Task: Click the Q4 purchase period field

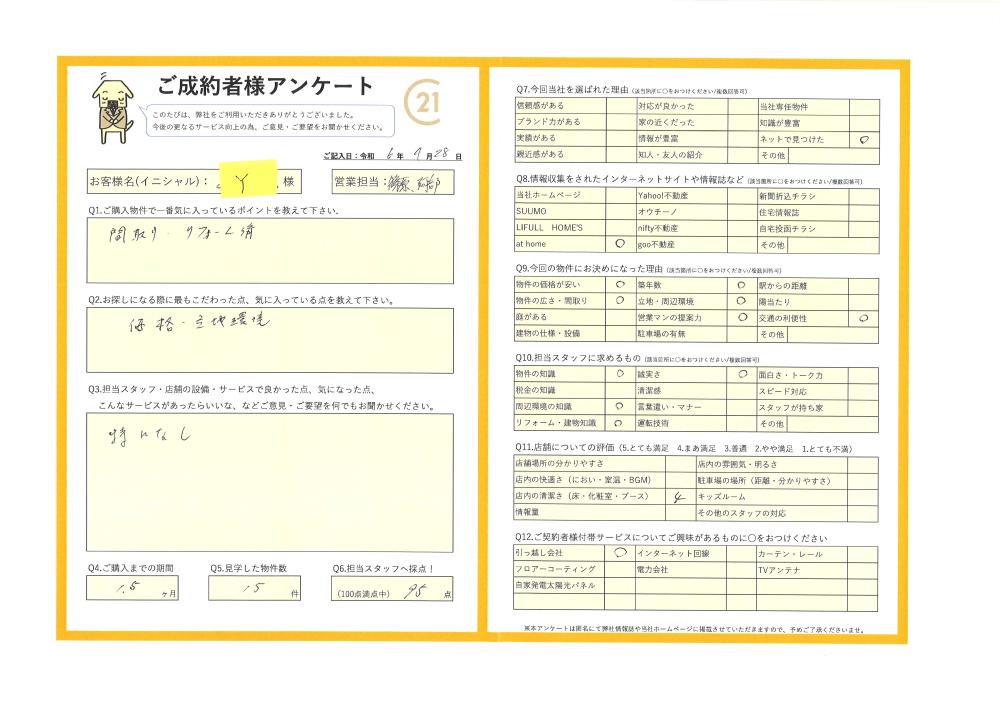Action: click(135, 588)
